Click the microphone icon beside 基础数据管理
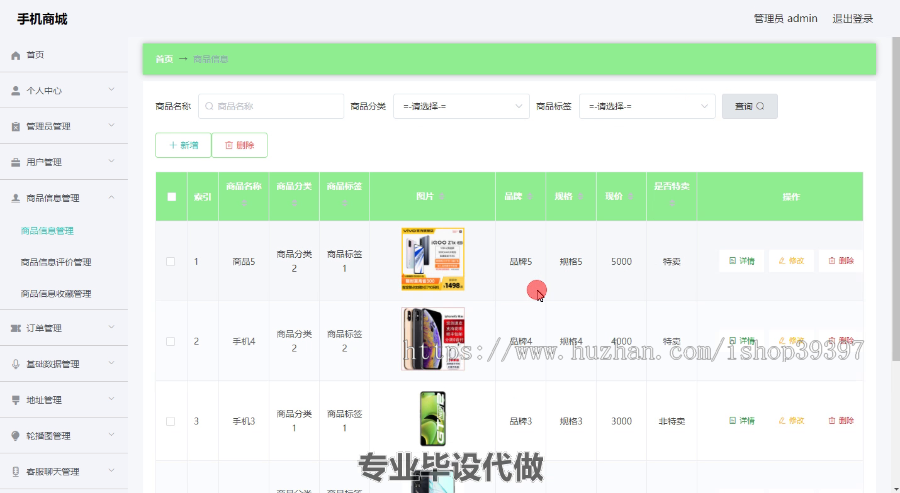This screenshot has width=900, height=493. pyautogui.click(x=15, y=364)
